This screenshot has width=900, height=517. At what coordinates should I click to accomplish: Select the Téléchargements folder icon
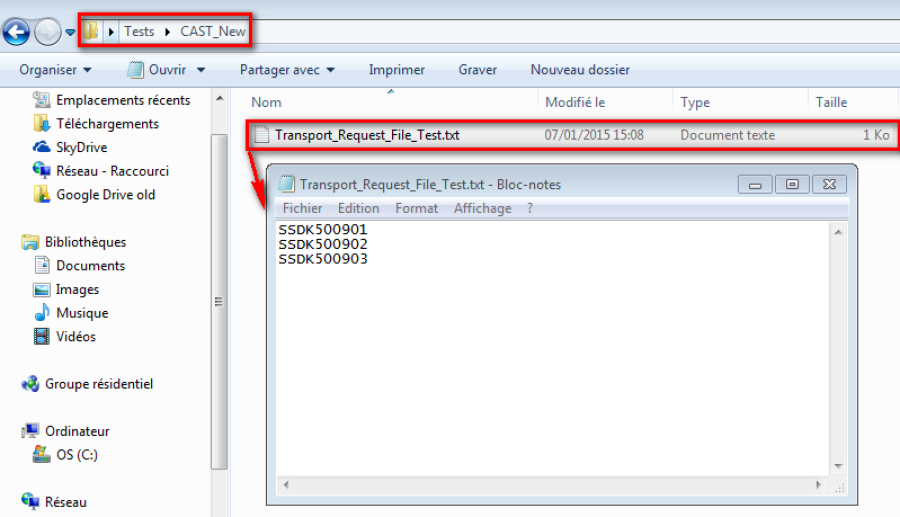pyautogui.click(x=41, y=123)
